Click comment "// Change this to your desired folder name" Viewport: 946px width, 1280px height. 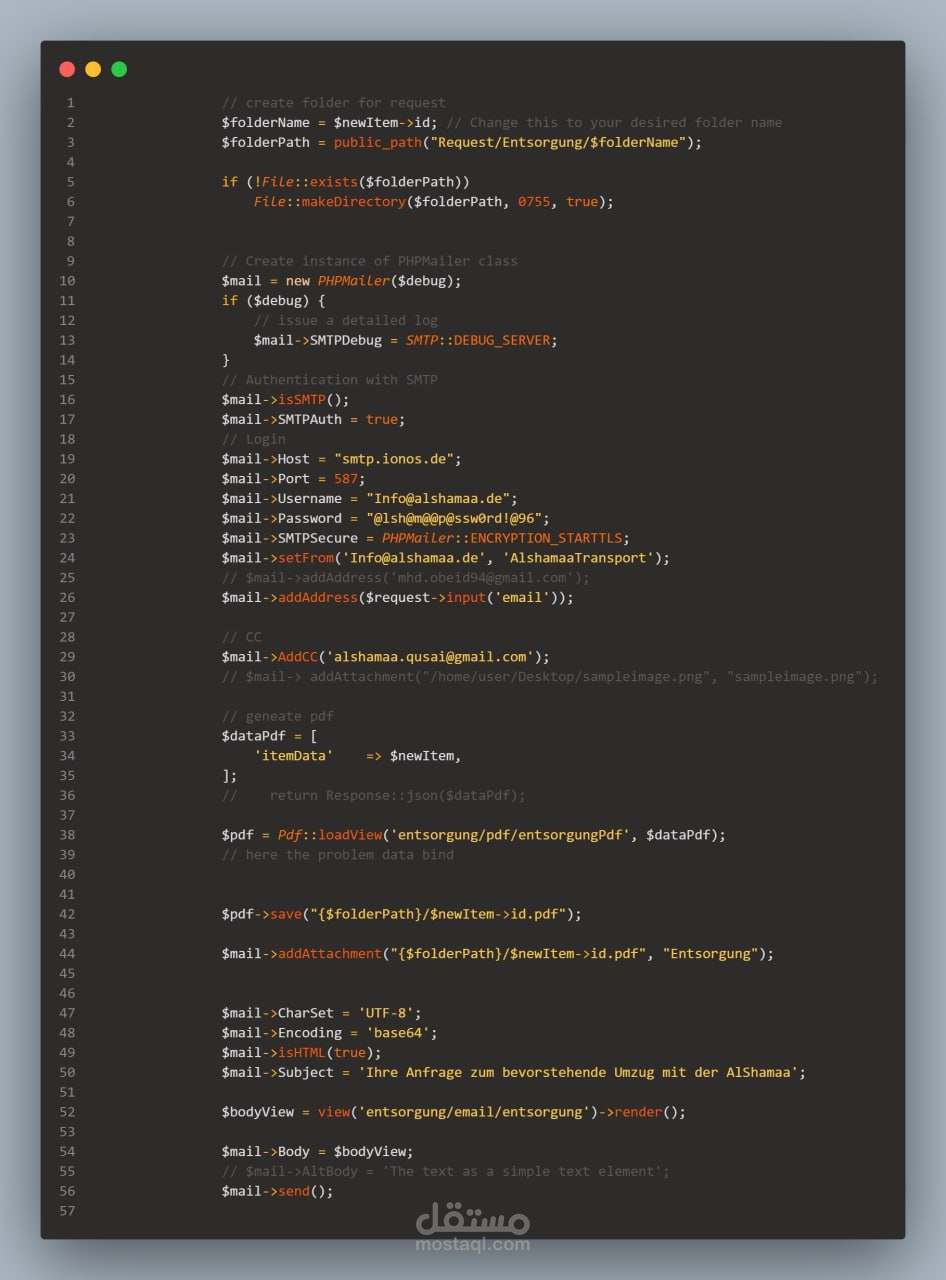point(614,122)
